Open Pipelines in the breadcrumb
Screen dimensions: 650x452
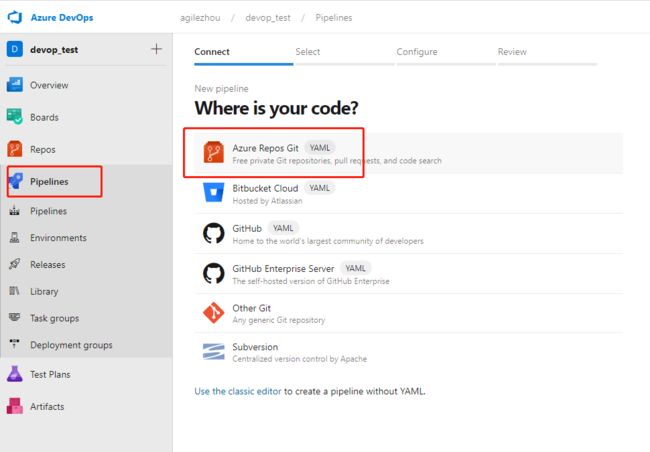point(334,18)
